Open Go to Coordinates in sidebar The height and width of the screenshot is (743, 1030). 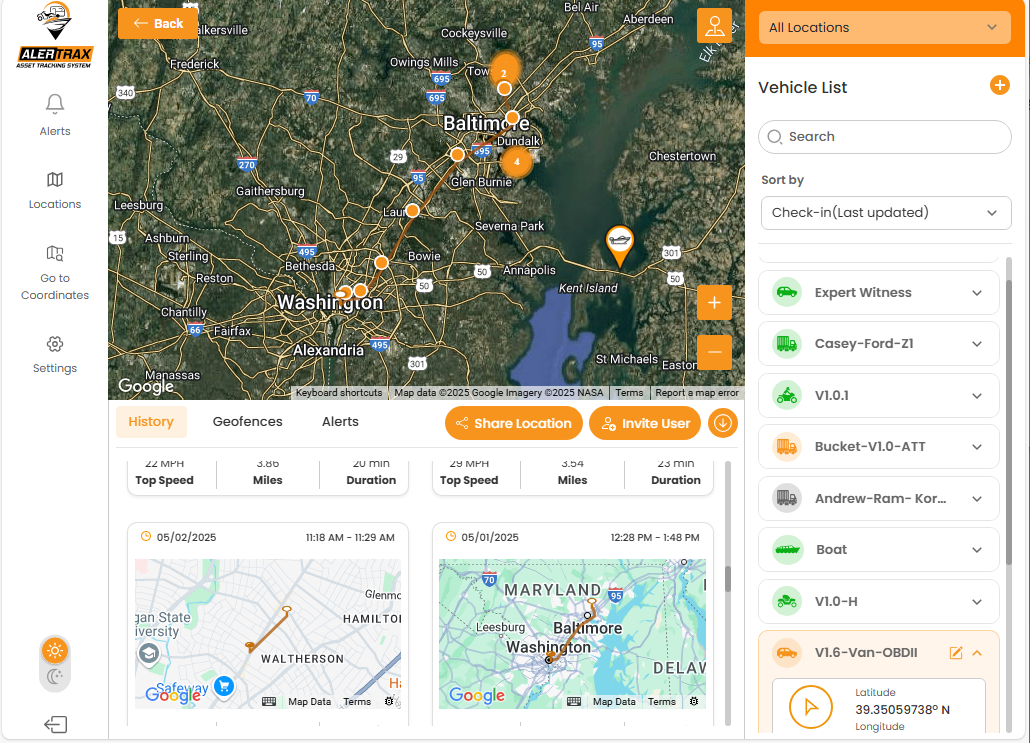tap(55, 254)
